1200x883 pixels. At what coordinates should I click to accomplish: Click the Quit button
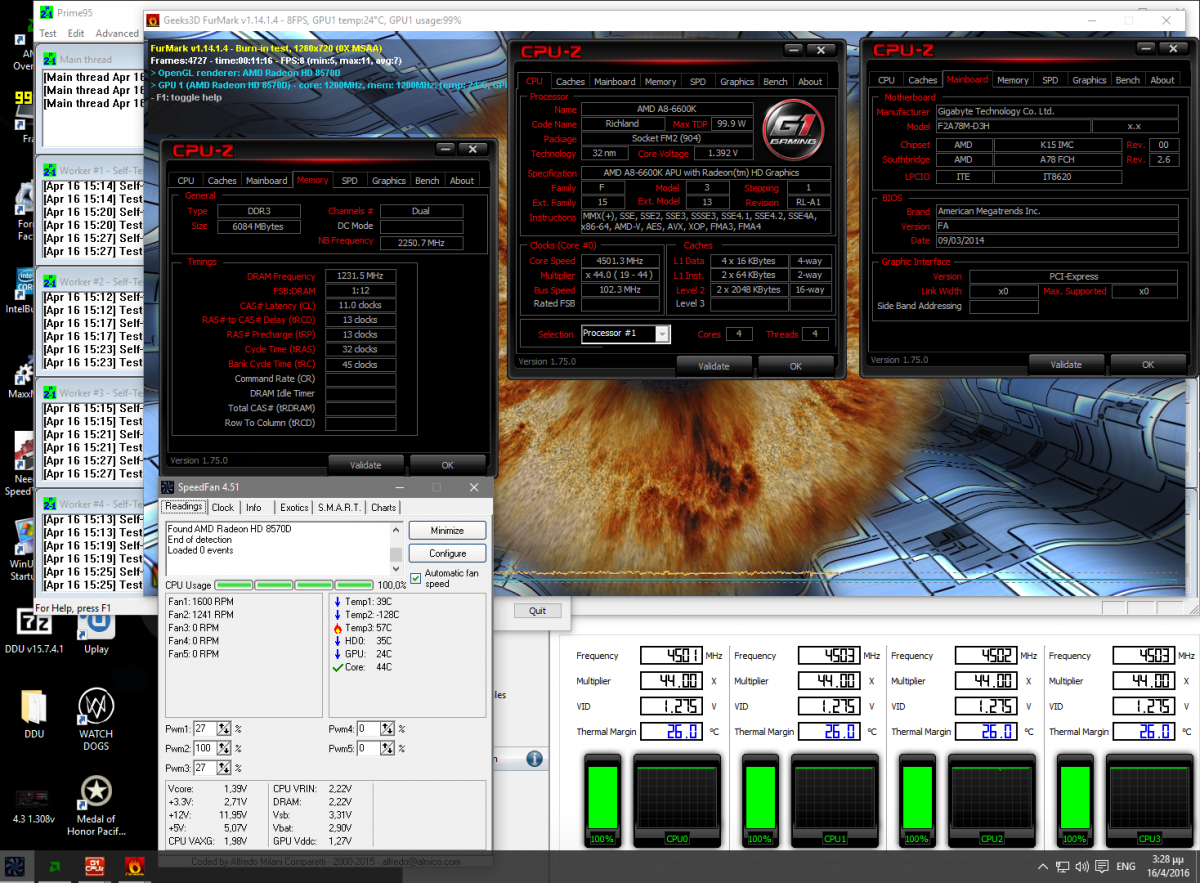538,611
